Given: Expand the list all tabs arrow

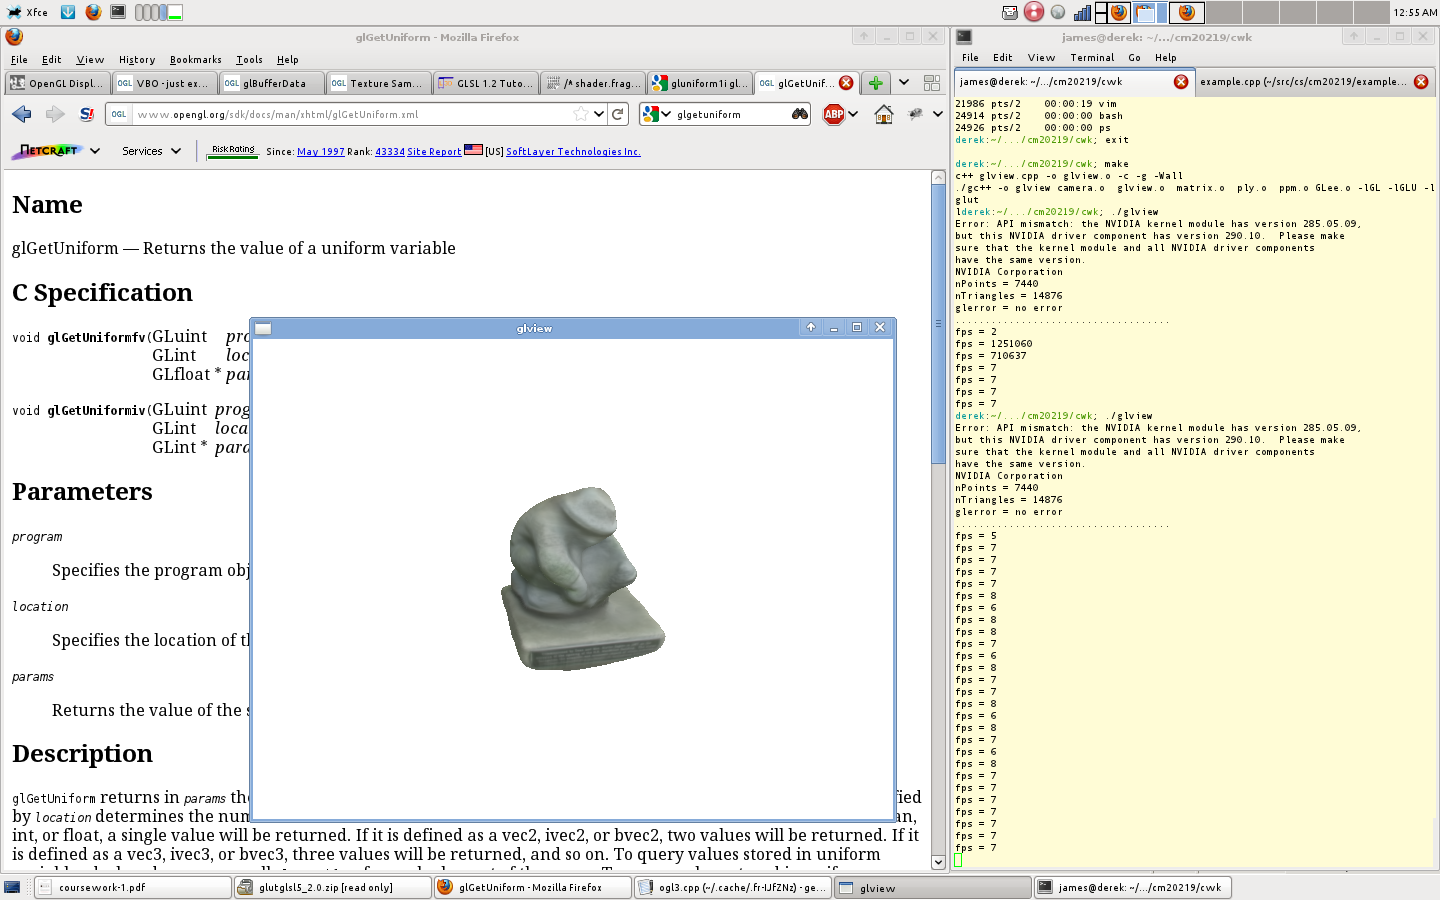Looking at the screenshot, I should pyautogui.click(x=904, y=83).
